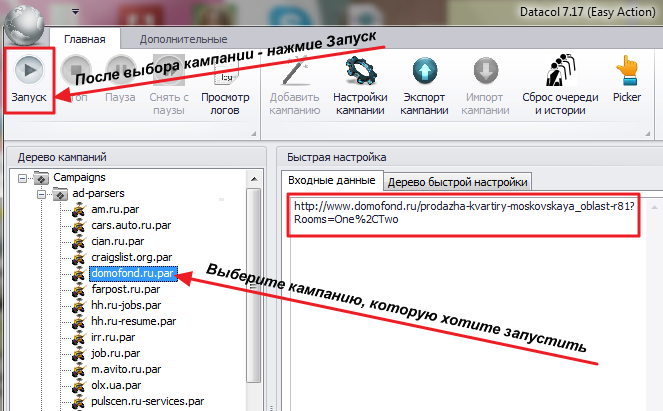663x411 pixels.
Task: Click the Пауза toolbar button
Action: pyautogui.click(x=120, y=80)
